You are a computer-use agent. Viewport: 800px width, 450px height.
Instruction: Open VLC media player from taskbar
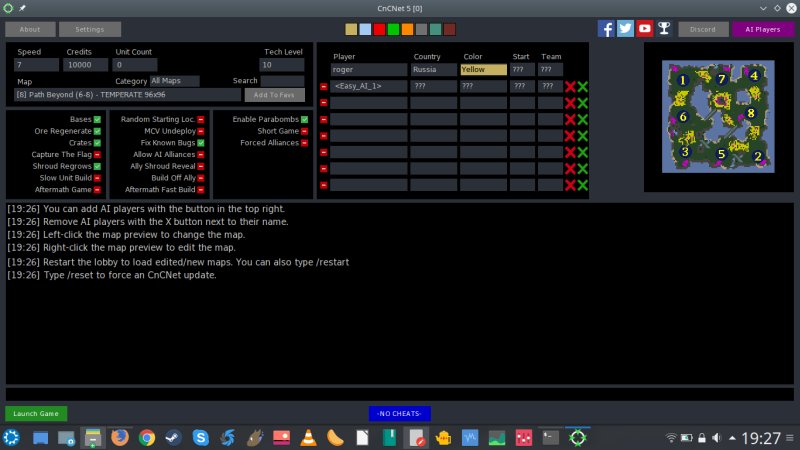[308, 438]
